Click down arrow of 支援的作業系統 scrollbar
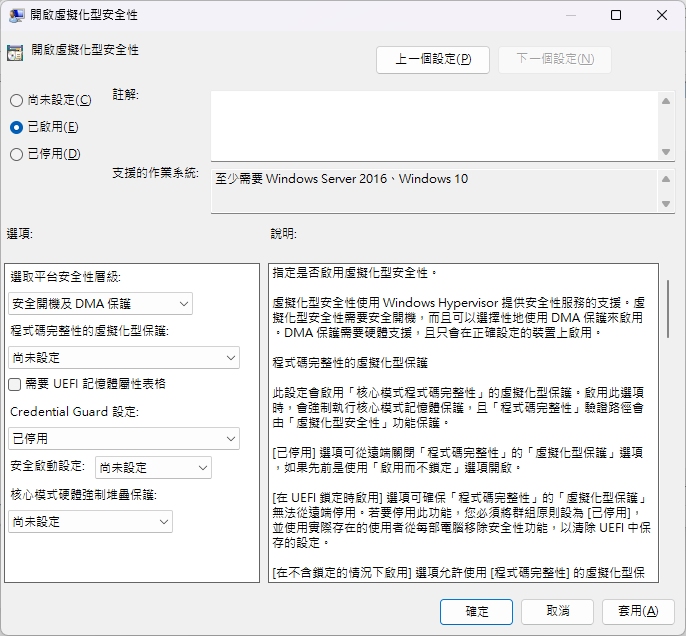The image size is (686, 636). [x=666, y=204]
